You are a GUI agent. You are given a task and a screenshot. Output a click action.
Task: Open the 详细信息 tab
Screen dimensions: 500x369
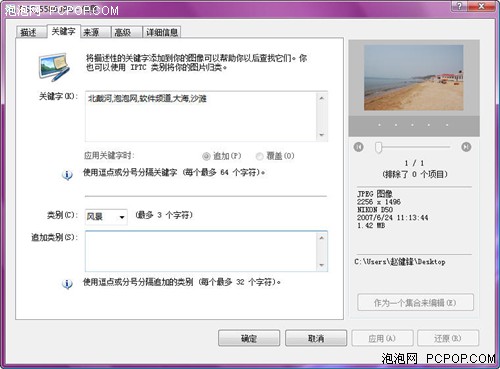point(162,32)
